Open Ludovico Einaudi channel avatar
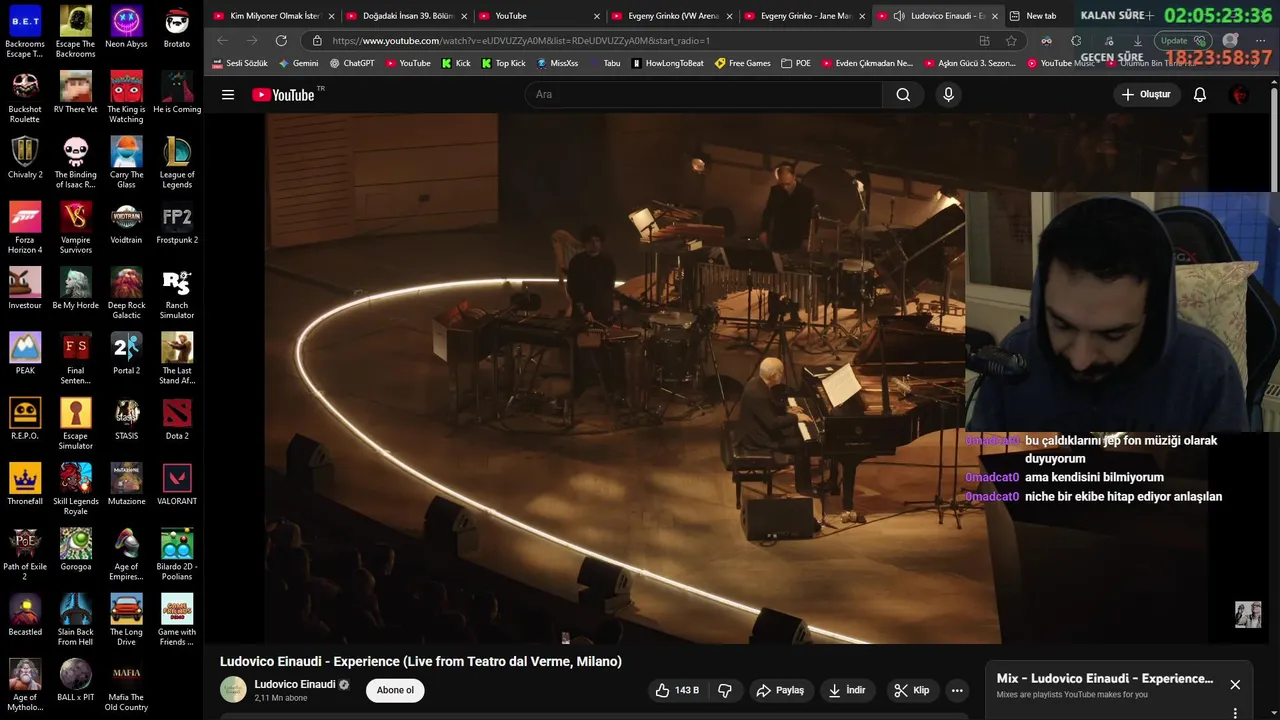1280x720 pixels. pyautogui.click(x=233, y=690)
